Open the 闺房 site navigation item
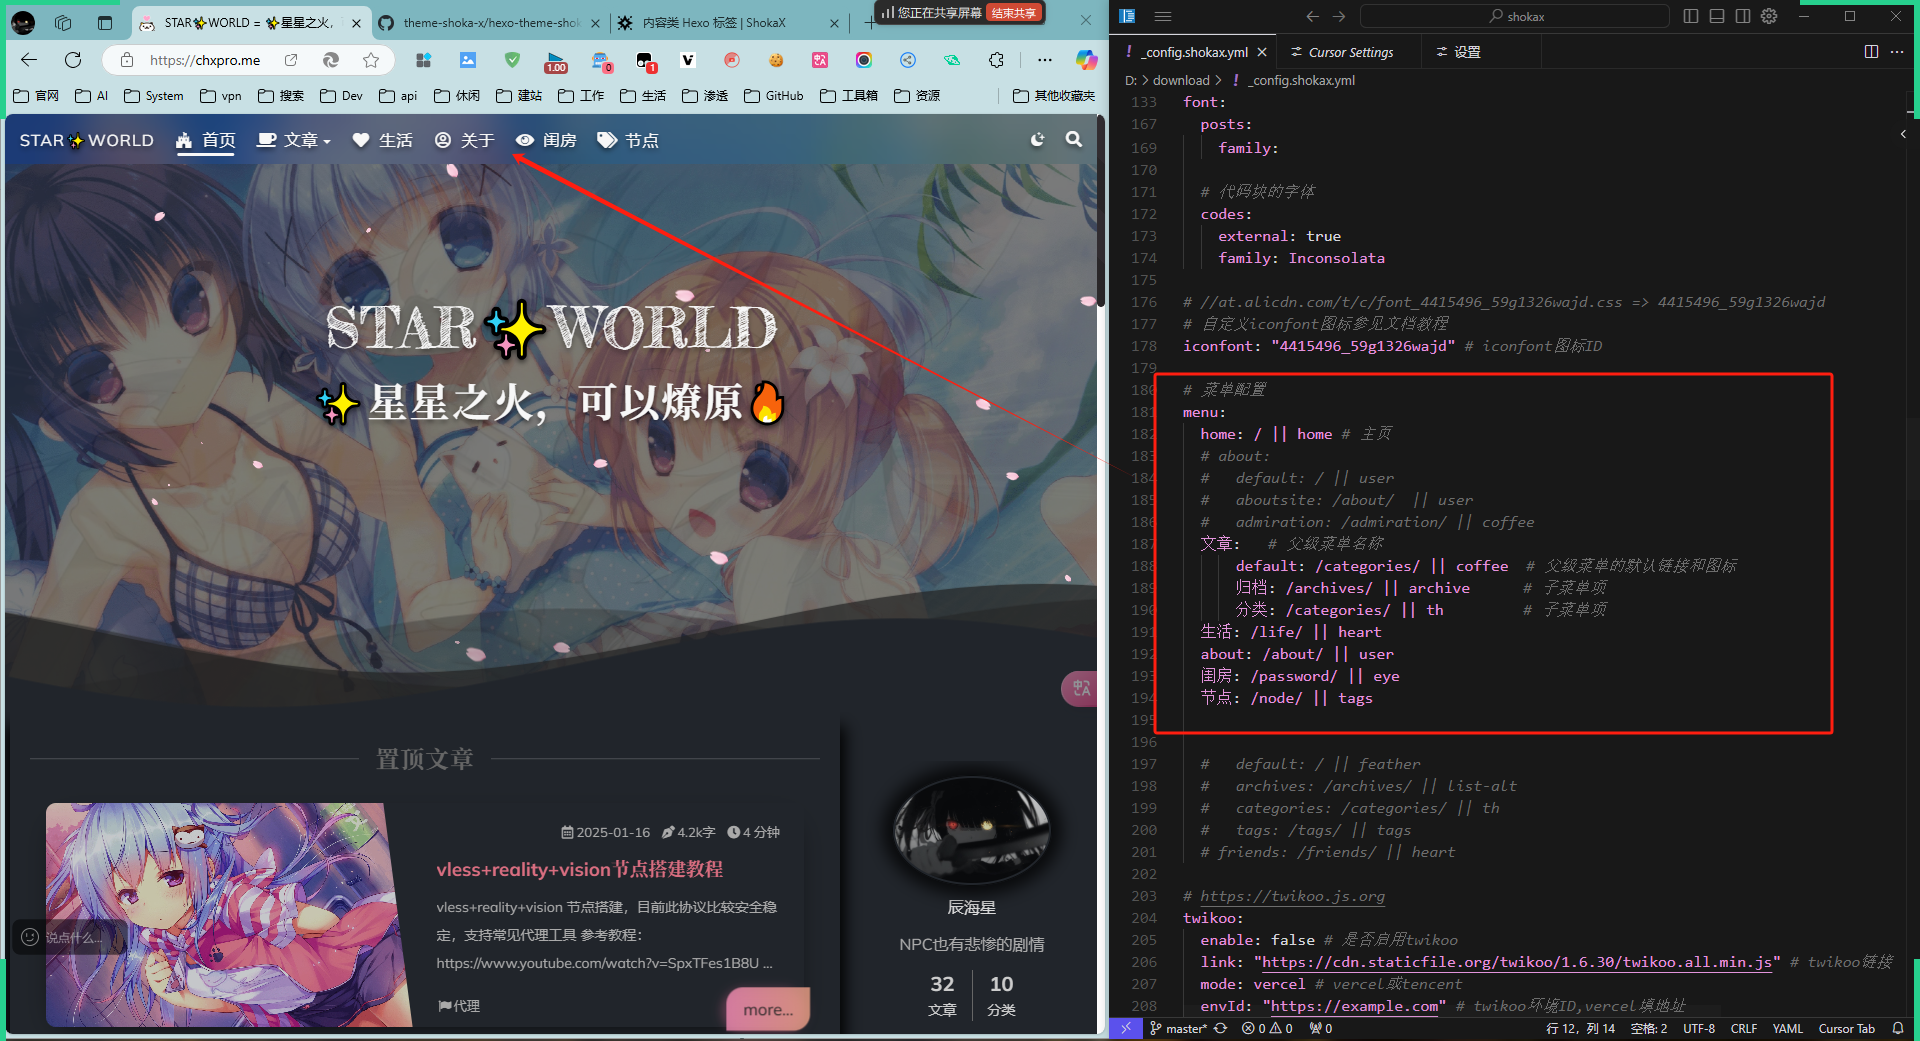 pos(546,140)
